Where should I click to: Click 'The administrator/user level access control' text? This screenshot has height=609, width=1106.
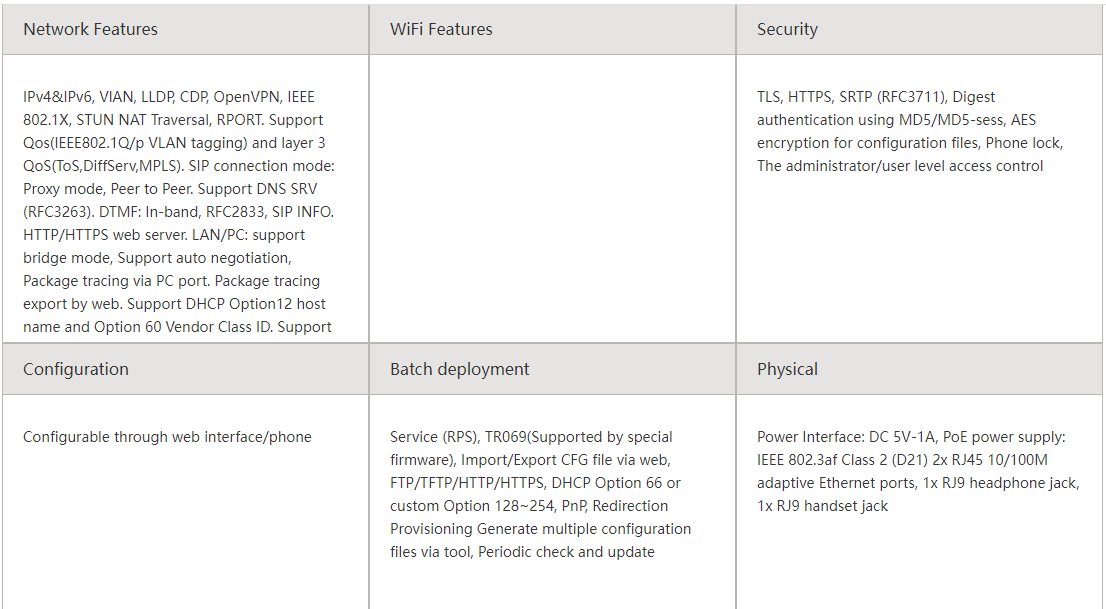pos(900,166)
